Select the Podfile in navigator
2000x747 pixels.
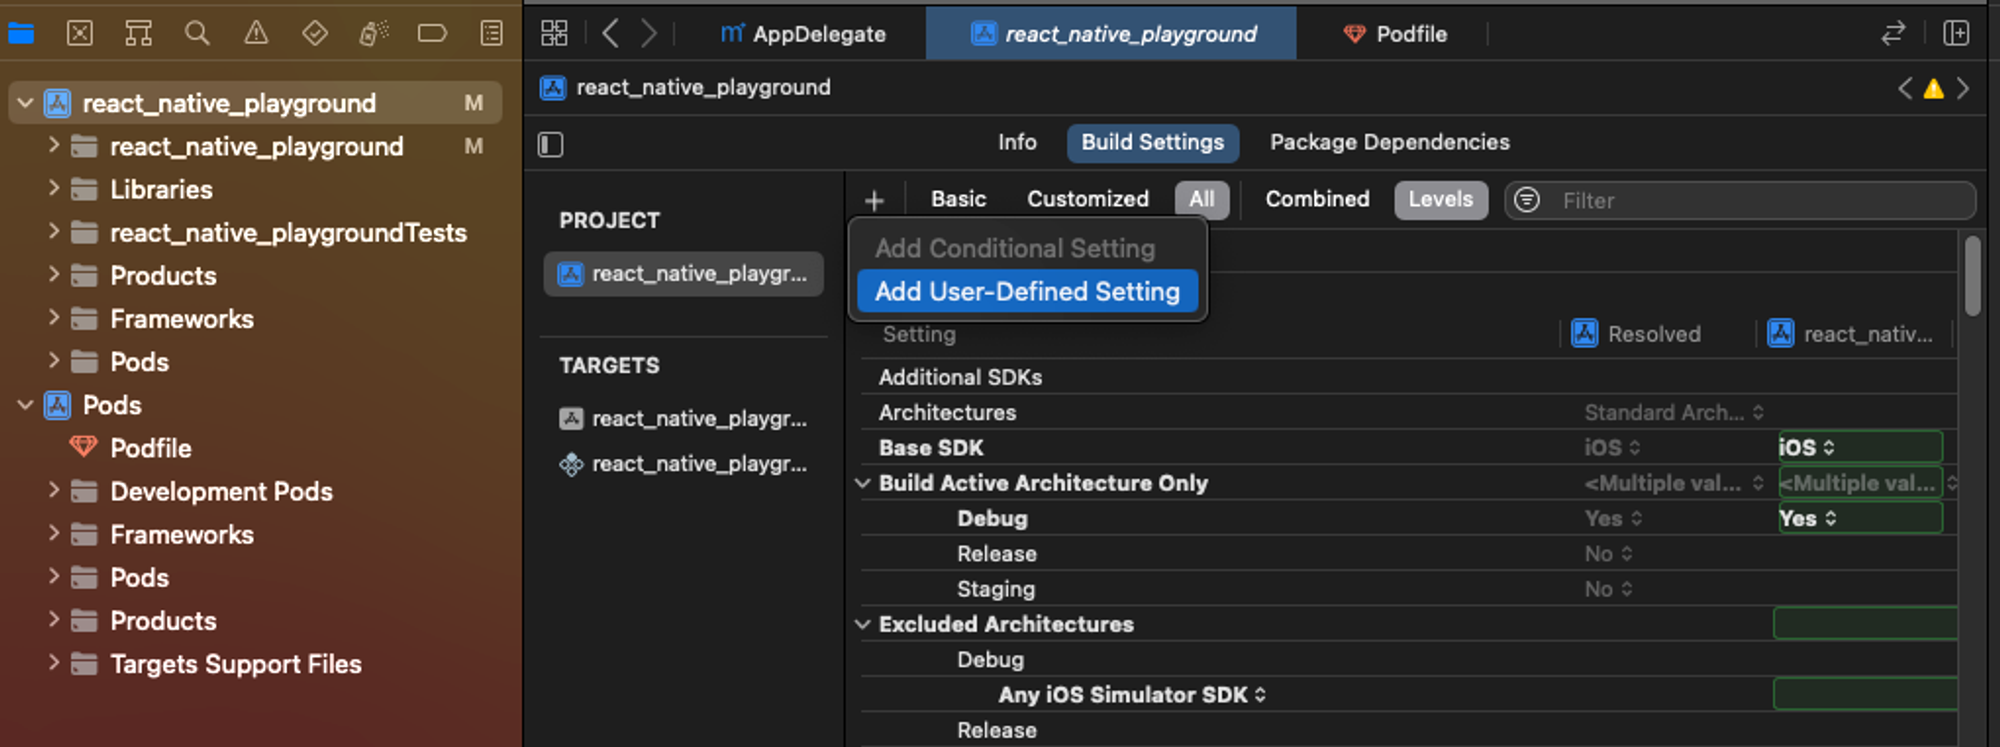(150, 448)
